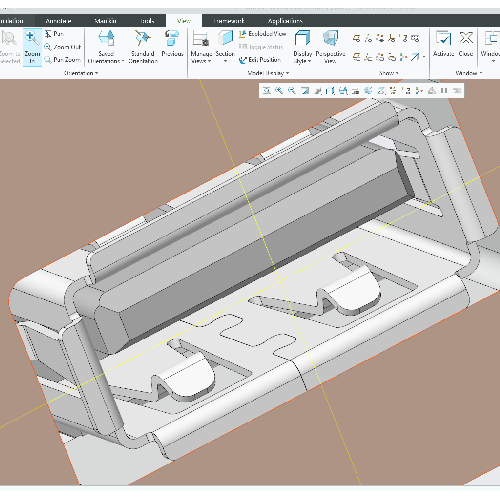The width and height of the screenshot is (500, 500).
Task: Return to the Previous view orientation
Action: (x=172, y=43)
